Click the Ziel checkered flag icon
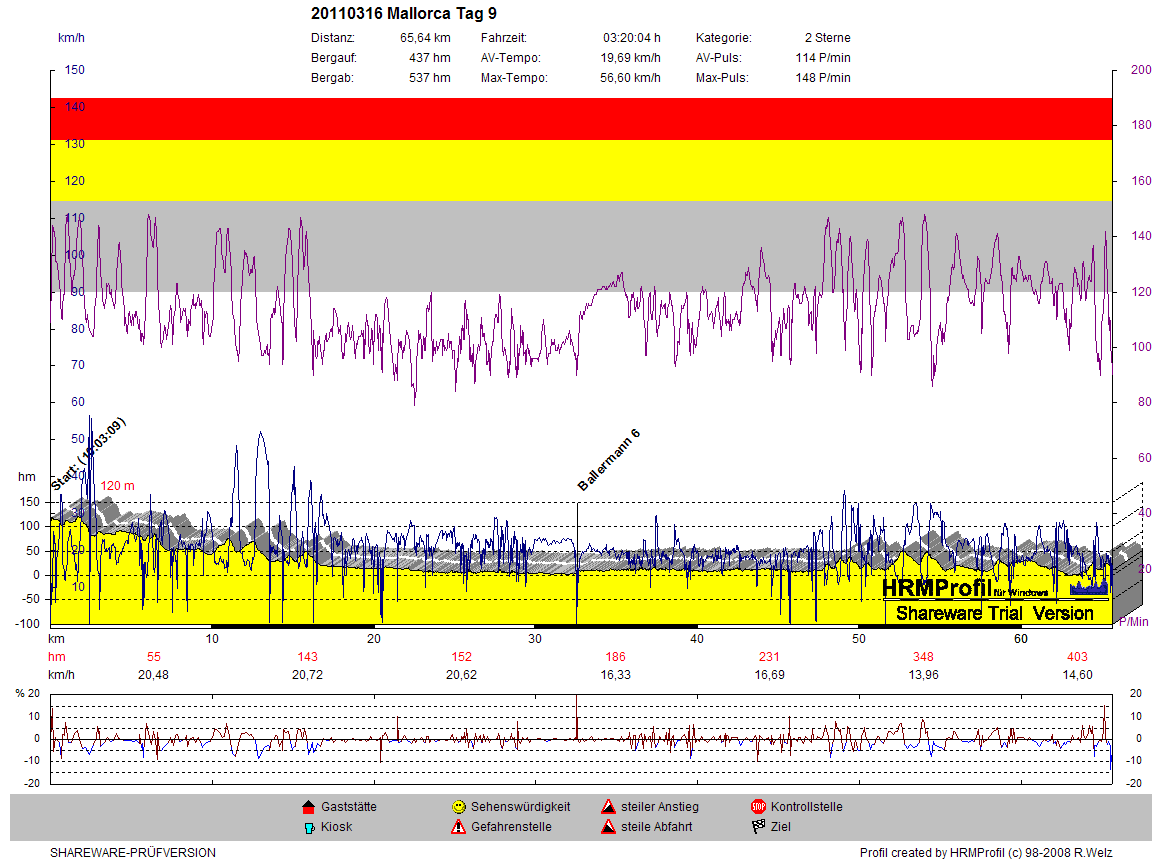This screenshot has height=859, width=1162. click(758, 828)
